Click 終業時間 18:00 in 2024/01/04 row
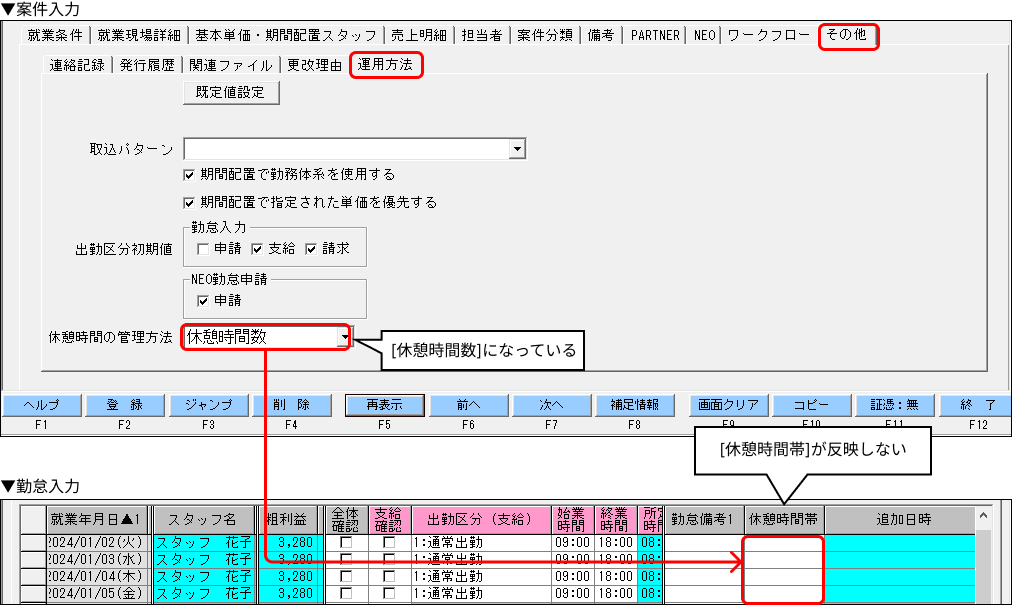Image resolution: width=1024 pixels, height=605 pixels. coord(616,576)
